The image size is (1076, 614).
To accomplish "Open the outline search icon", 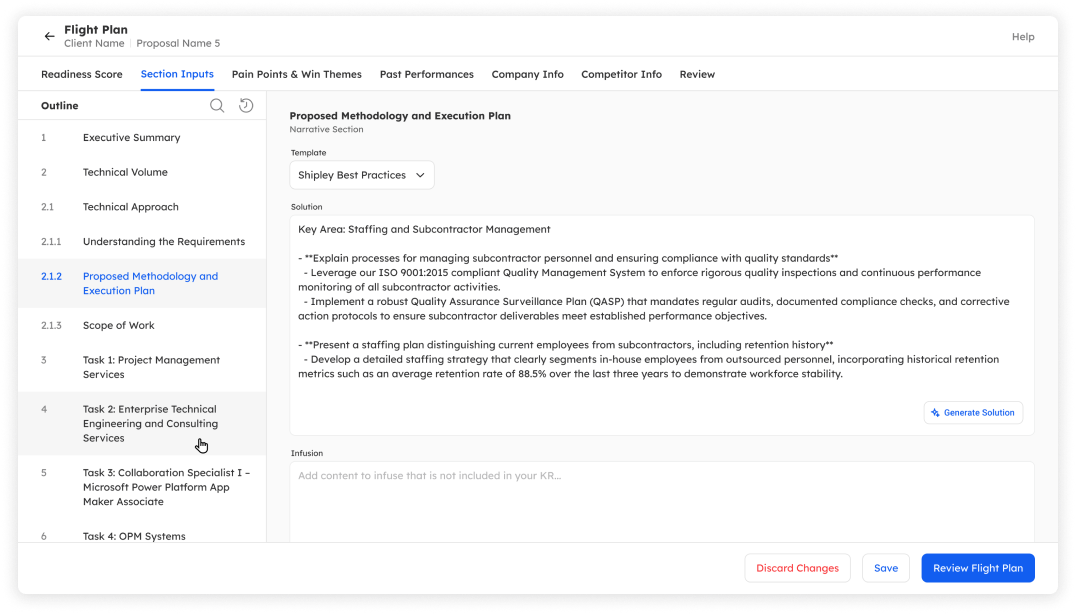I will 217,106.
